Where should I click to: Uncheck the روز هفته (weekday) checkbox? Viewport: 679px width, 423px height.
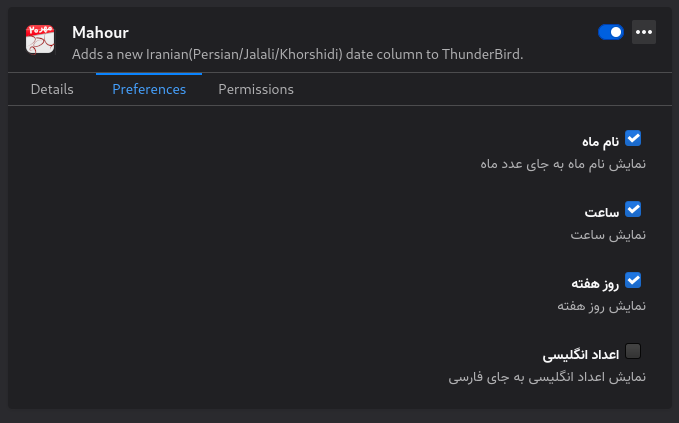tap(633, 281)
